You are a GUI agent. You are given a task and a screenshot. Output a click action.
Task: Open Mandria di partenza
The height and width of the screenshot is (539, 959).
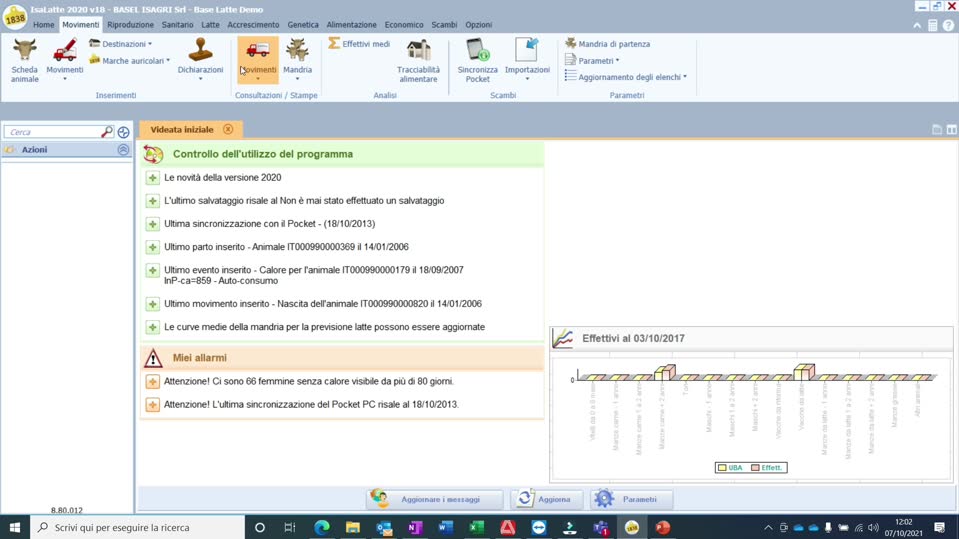(607, 43)
